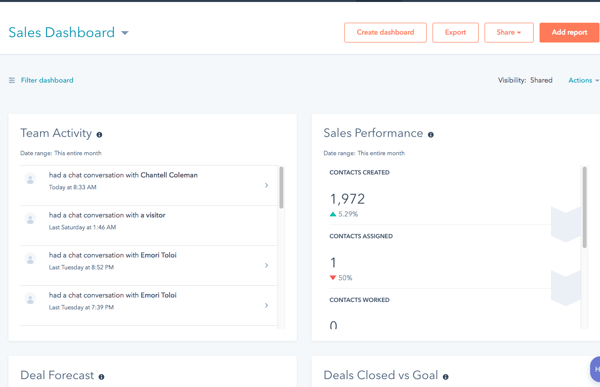Click the Sales Performance report title

point(373,133)
